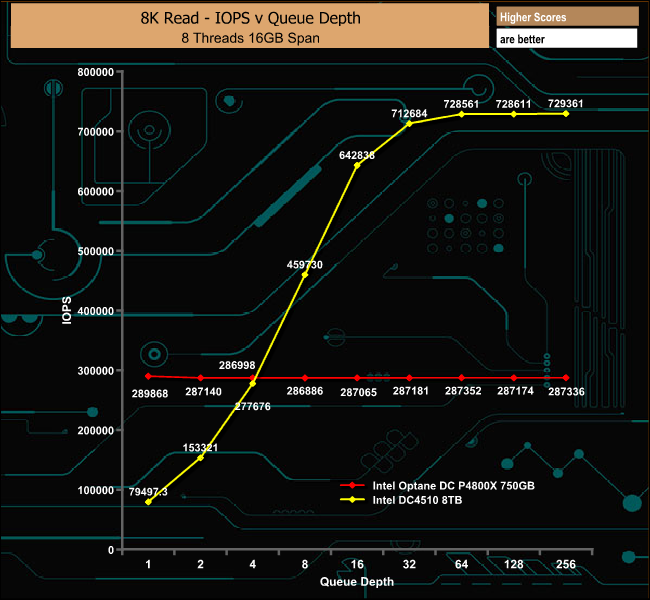The width and height of the screenshot is (650, 600).
Task: Click the x-axis label 64
Action: (461, 564)
